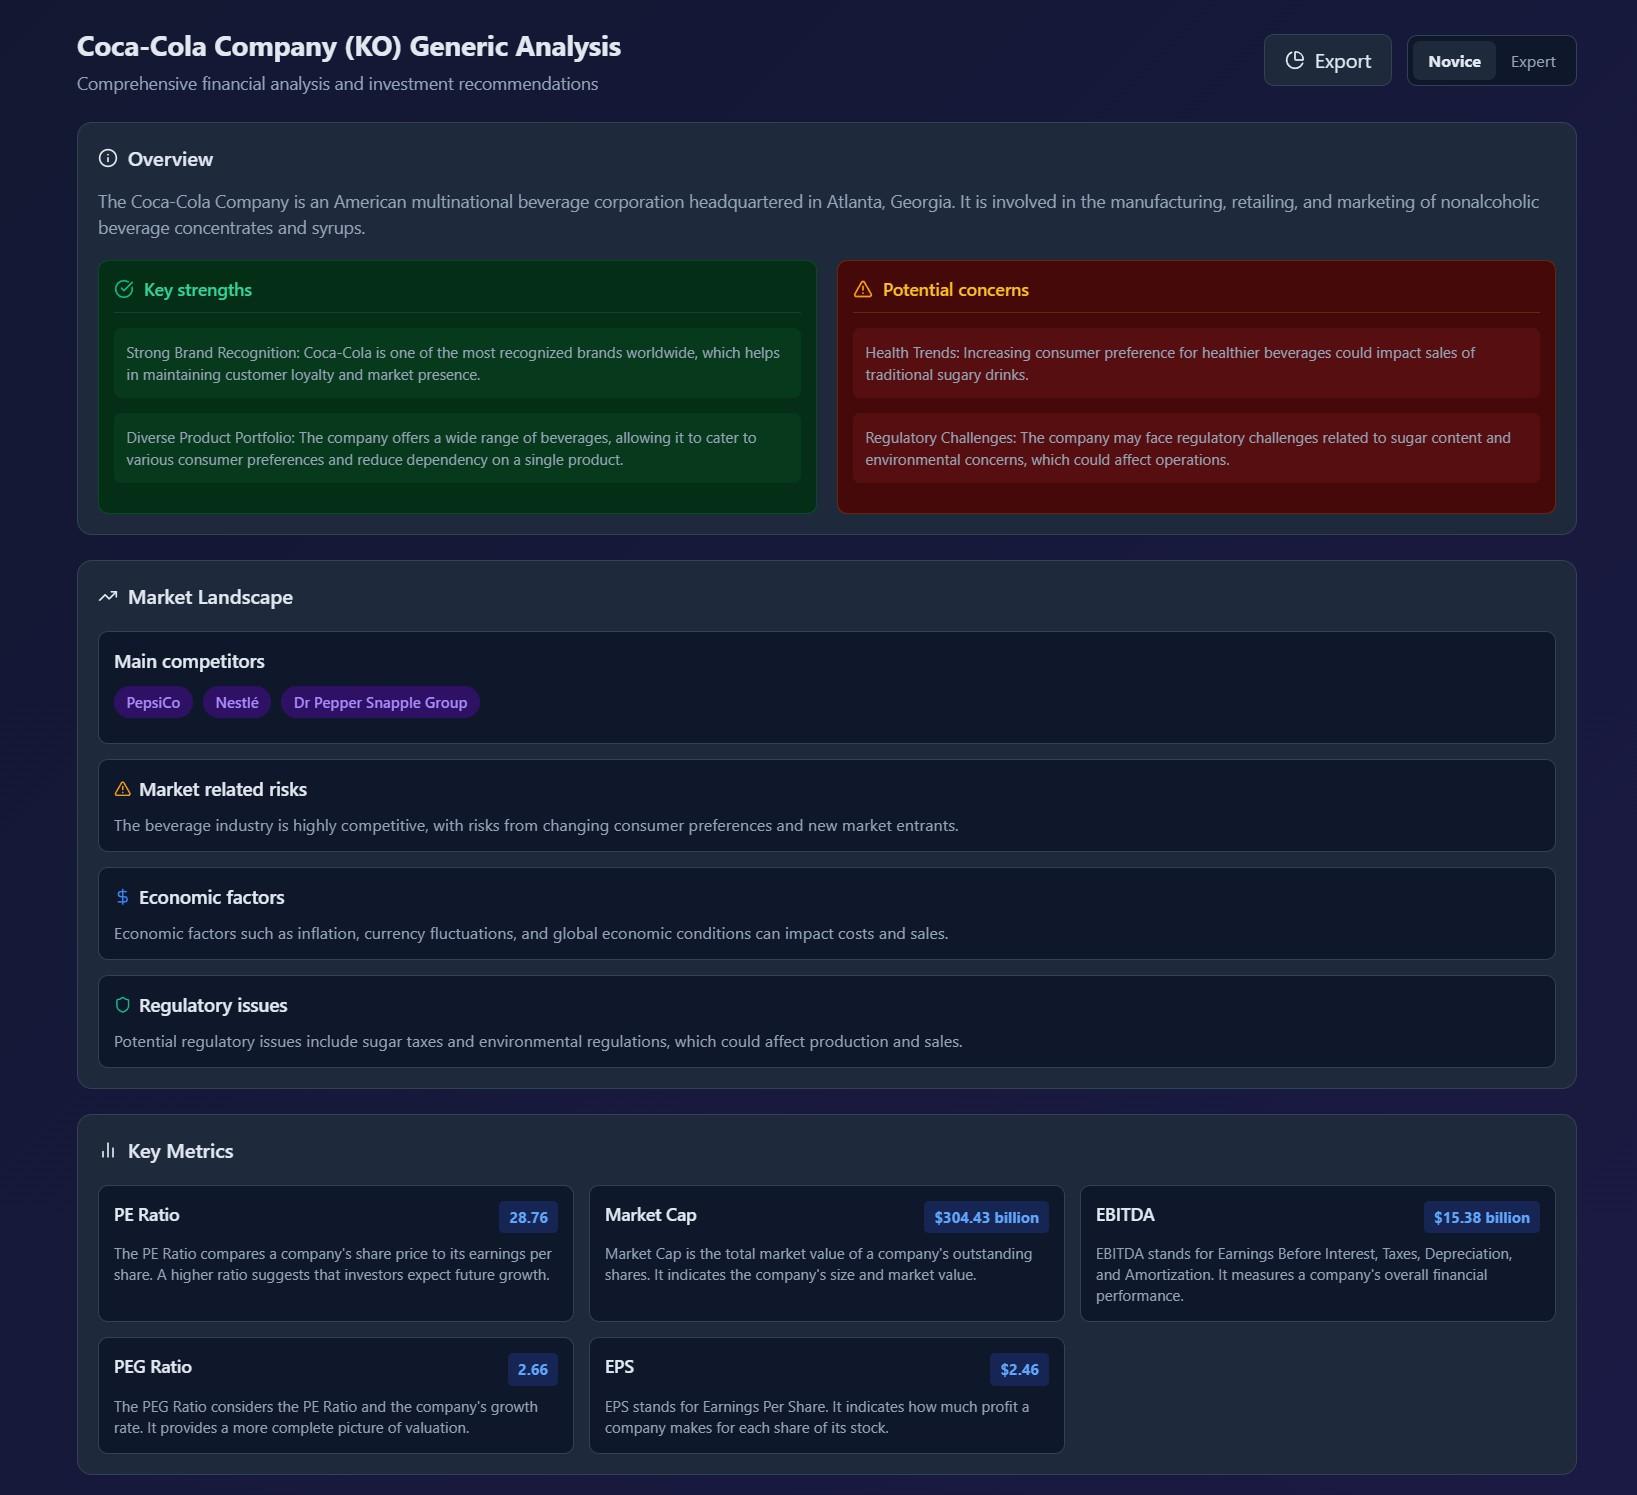The height and width of the screenshot is (1495, 1637).
Task: Click the Overview company description paragraph
Action: click(x=818, y=215)
